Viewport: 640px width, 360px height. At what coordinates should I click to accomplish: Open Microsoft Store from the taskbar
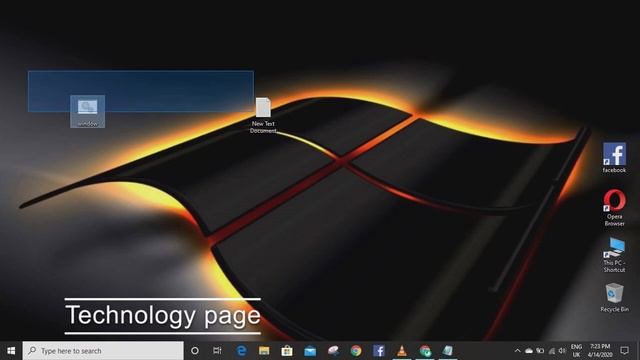[x=287, y=351]
